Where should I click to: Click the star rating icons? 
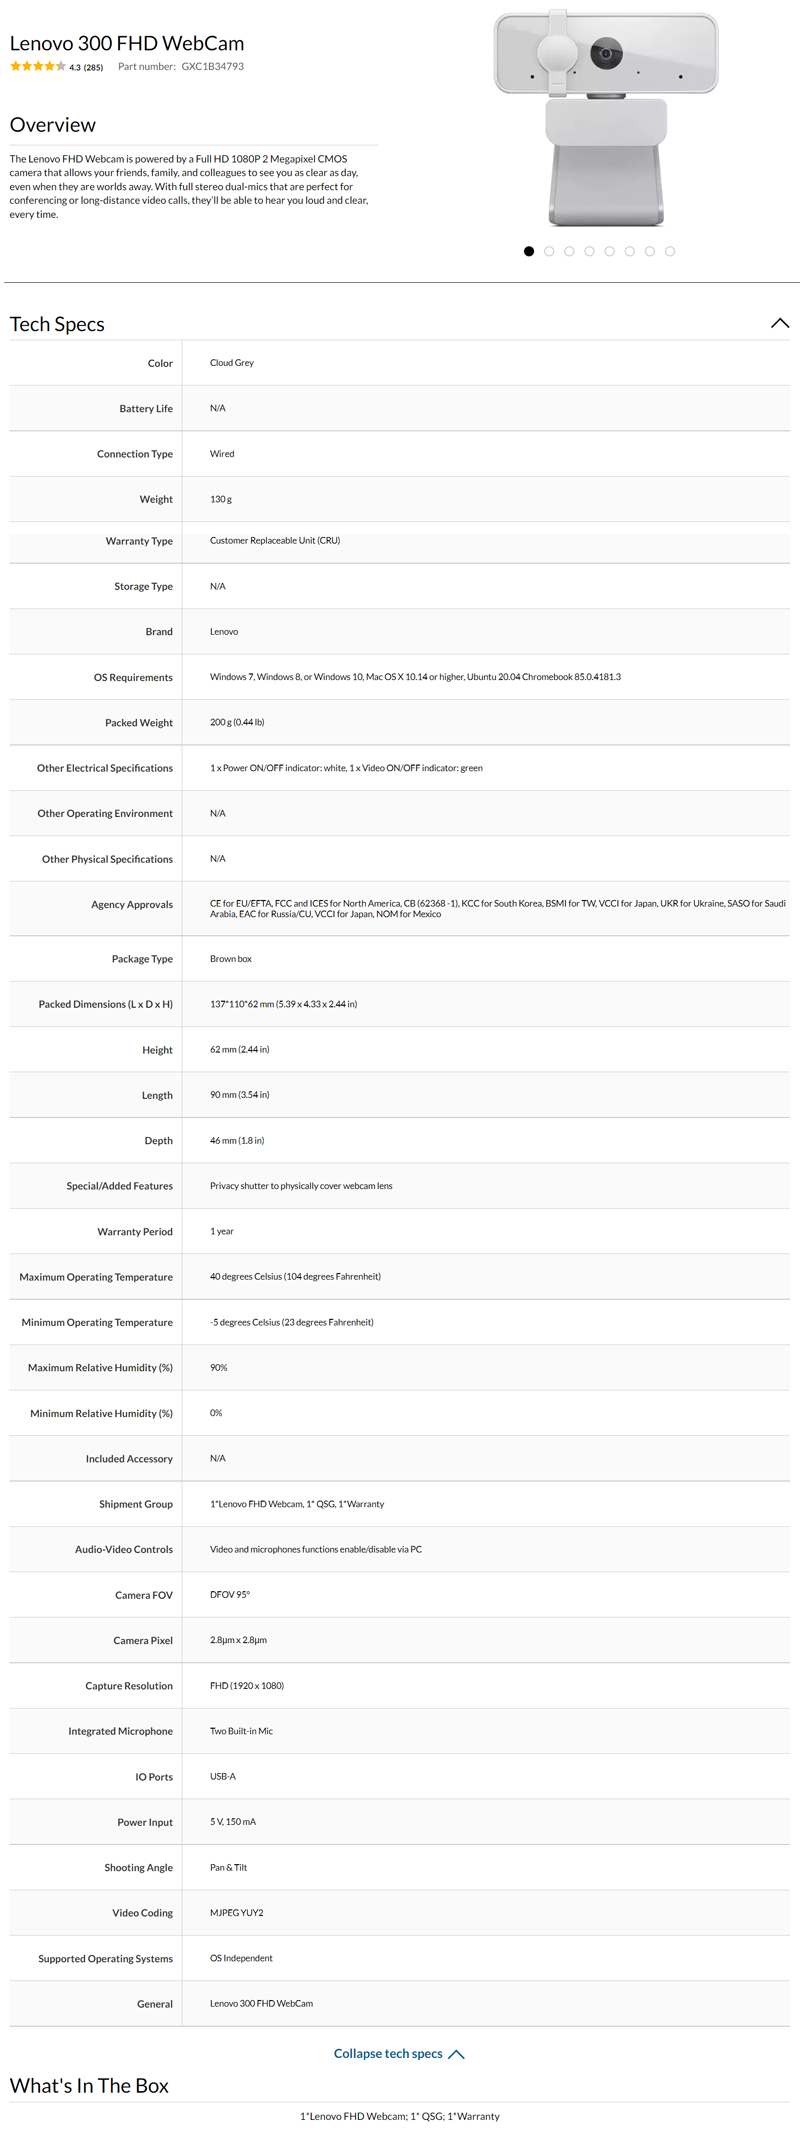point(37,67)
